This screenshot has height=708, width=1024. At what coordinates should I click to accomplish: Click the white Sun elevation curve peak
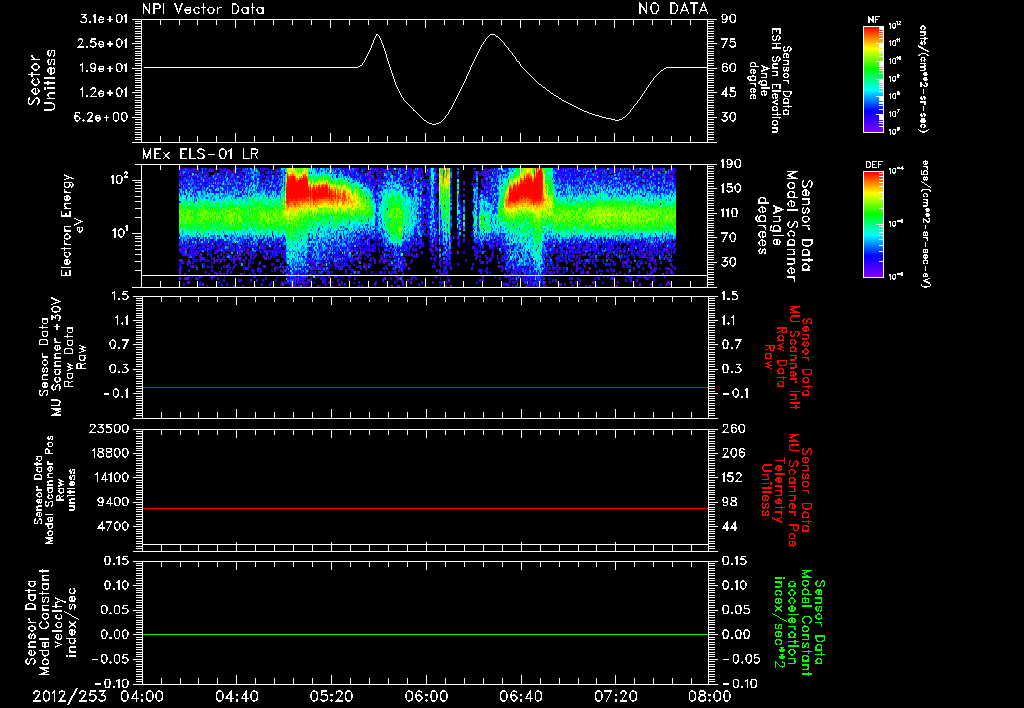tap(492, 34)
